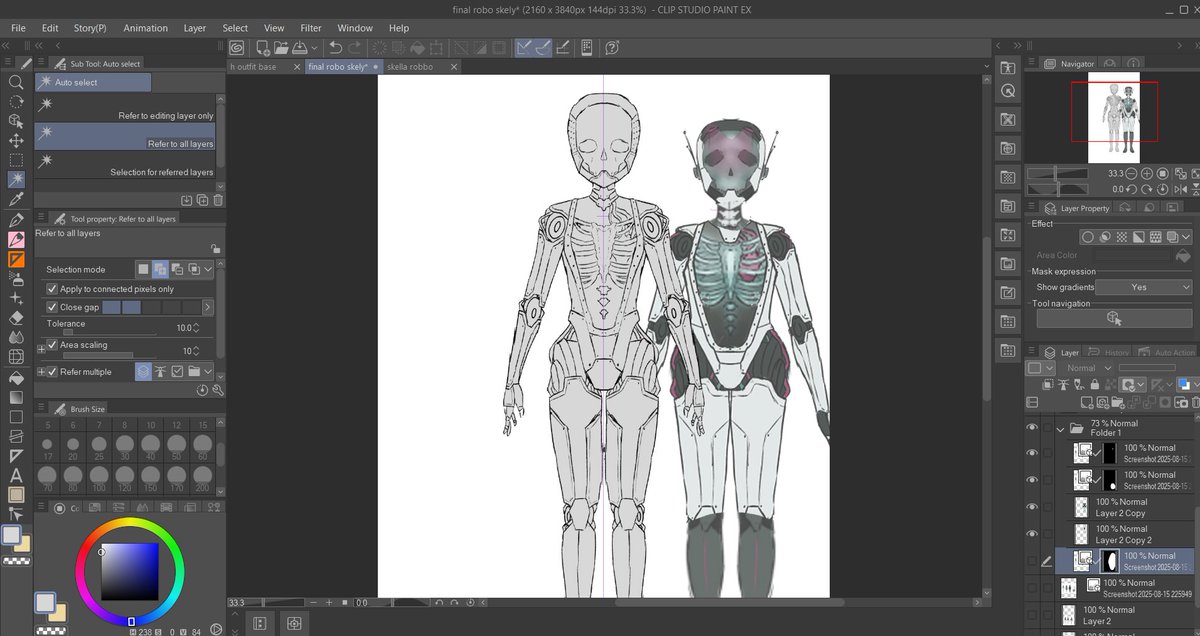Open the Refer multiple options dropdown arrow
This screenshot has height=636, width=1200.
point(208,372)
